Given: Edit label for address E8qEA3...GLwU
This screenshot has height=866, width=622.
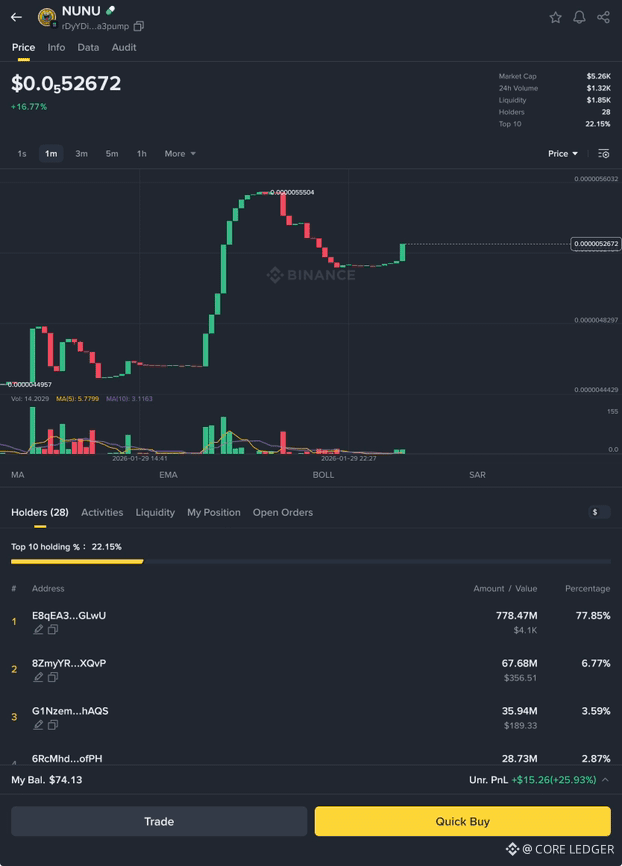Looking at the screenshot, I should coord(38,630).
